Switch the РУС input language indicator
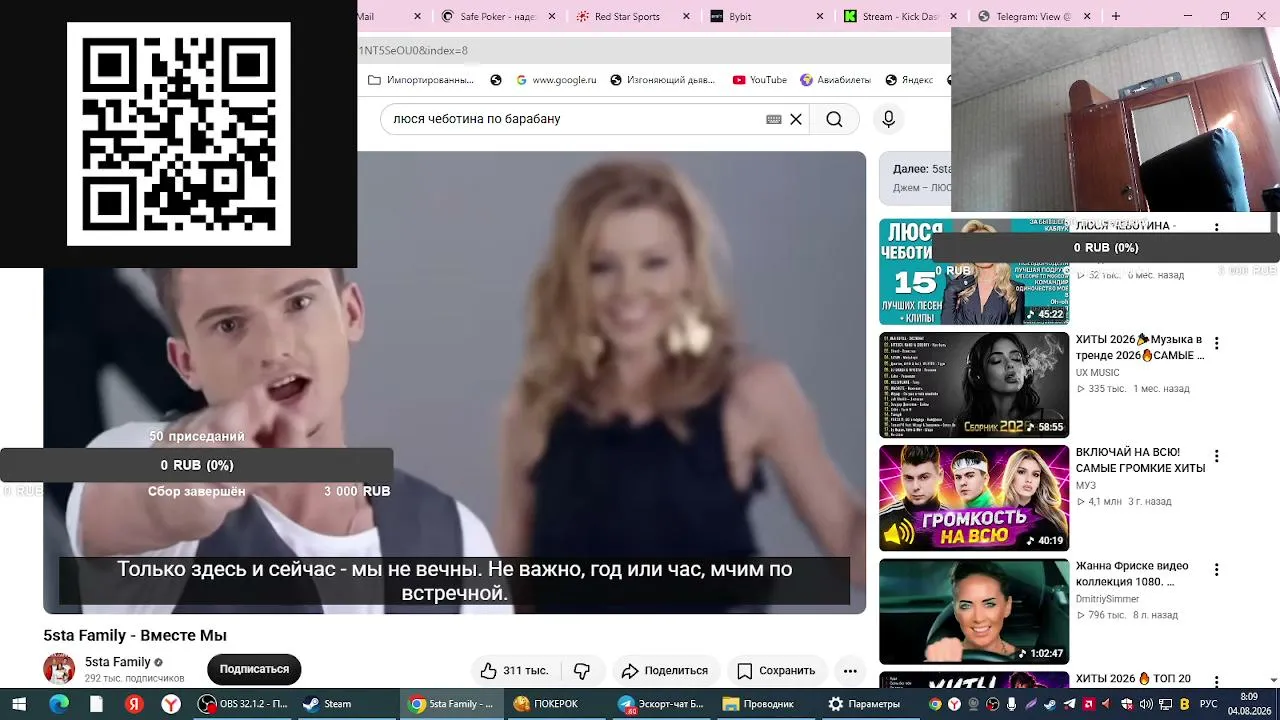 (1209, 704)
